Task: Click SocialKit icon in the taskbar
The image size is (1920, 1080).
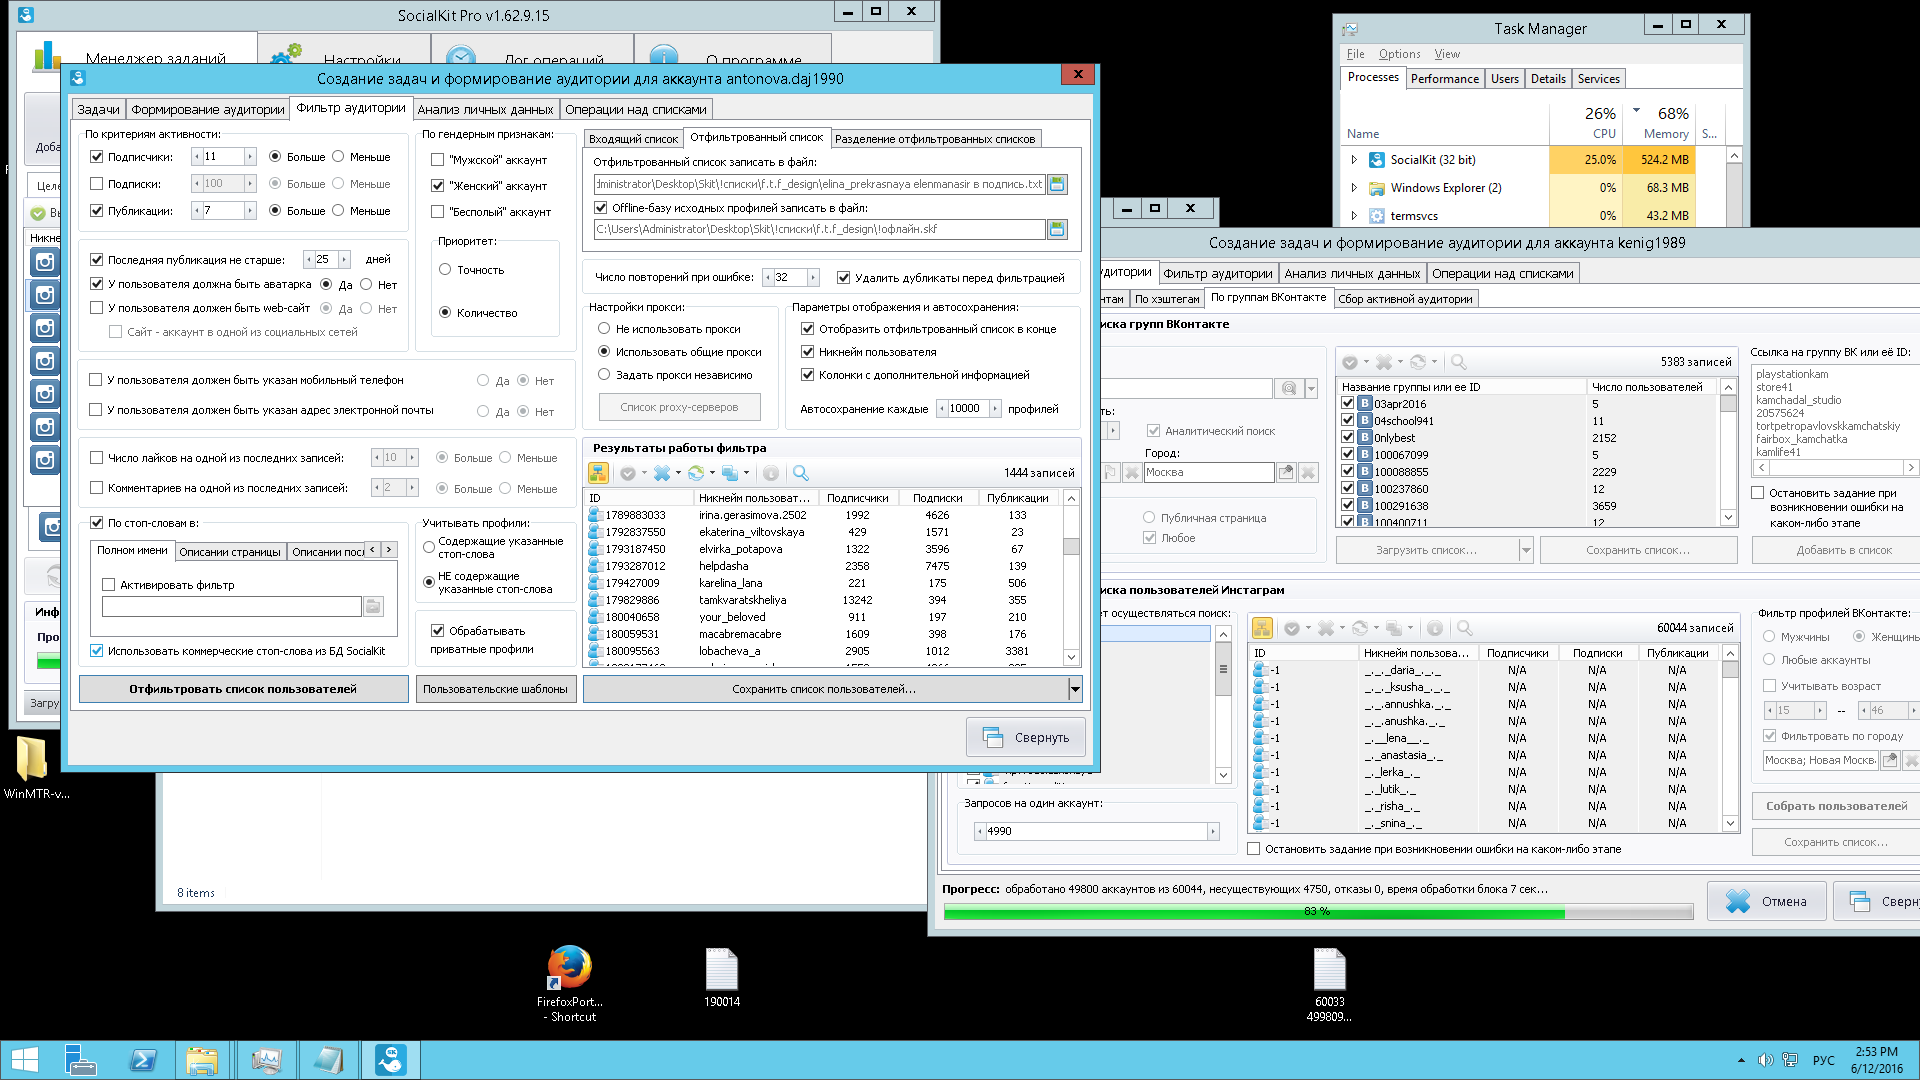Action: tap(390, 1060)
